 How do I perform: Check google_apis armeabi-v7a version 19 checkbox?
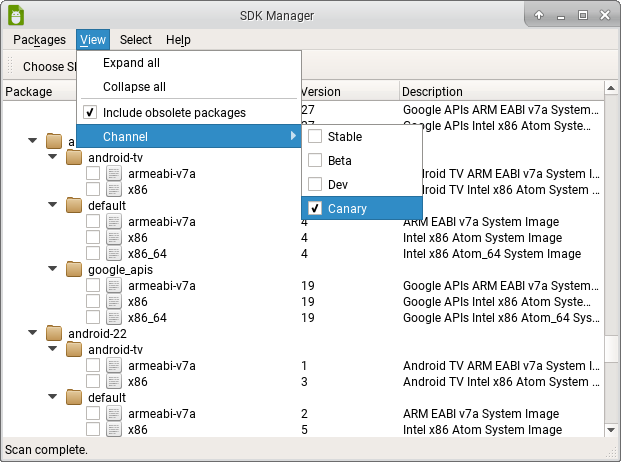pos(93,285)
